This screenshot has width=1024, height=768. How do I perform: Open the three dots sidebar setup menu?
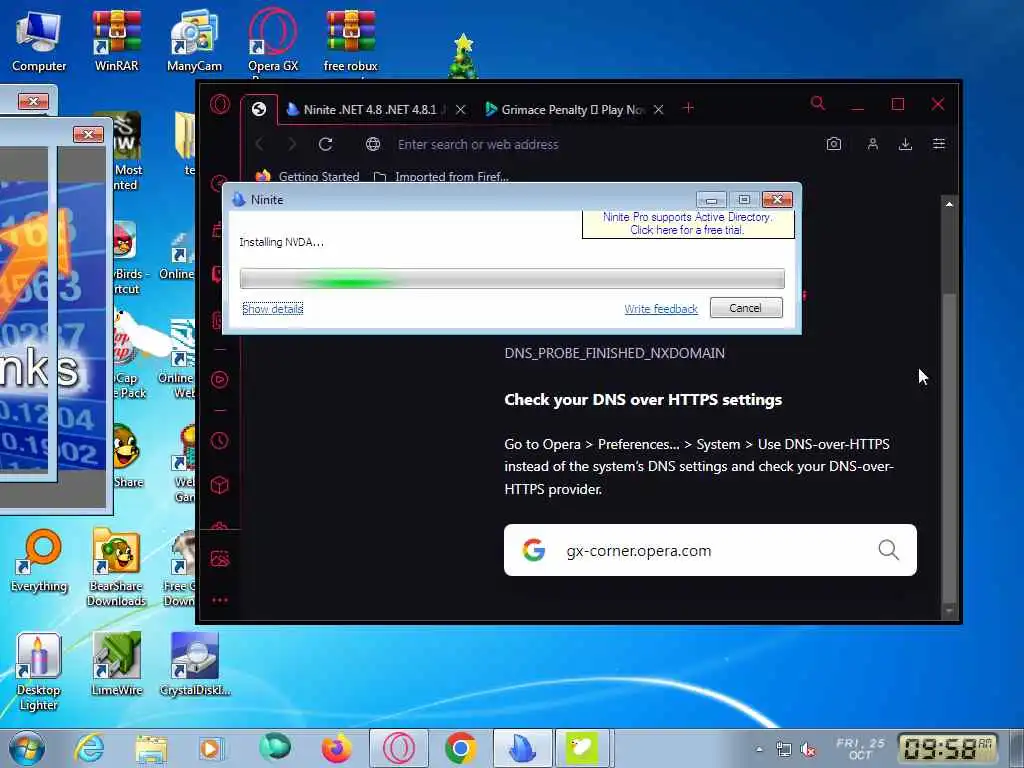pos(220,600)
